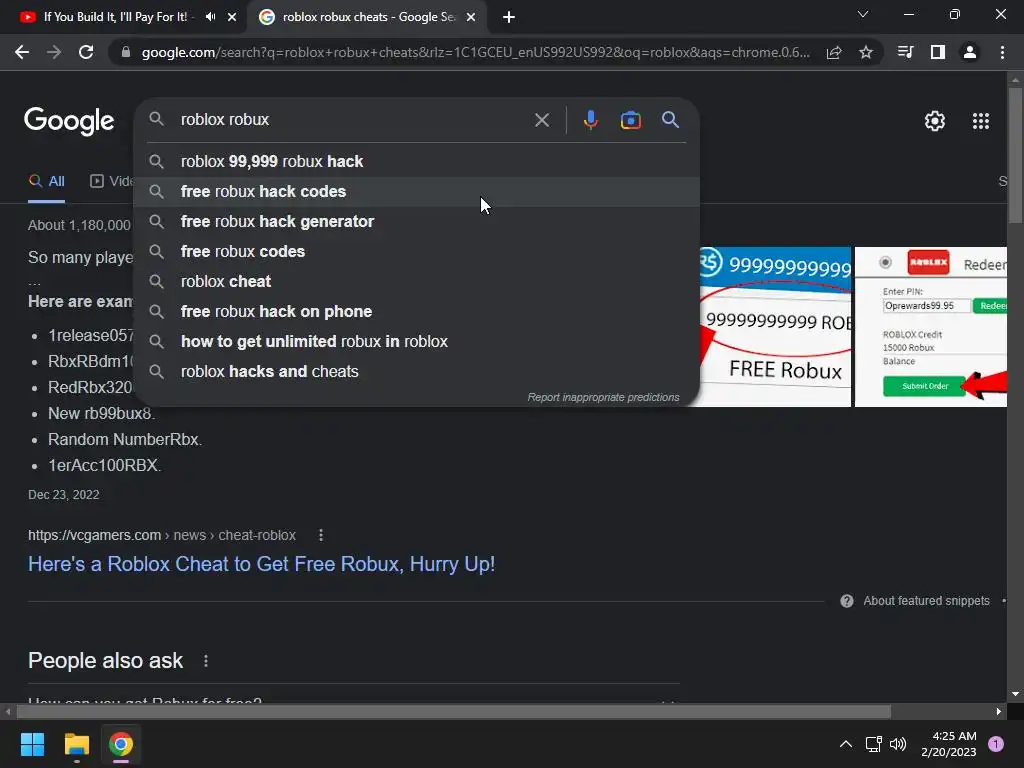Choose suggestion 'free robux hack codes'
This screenshot has height=768, width=1024.
pos(416,191)
